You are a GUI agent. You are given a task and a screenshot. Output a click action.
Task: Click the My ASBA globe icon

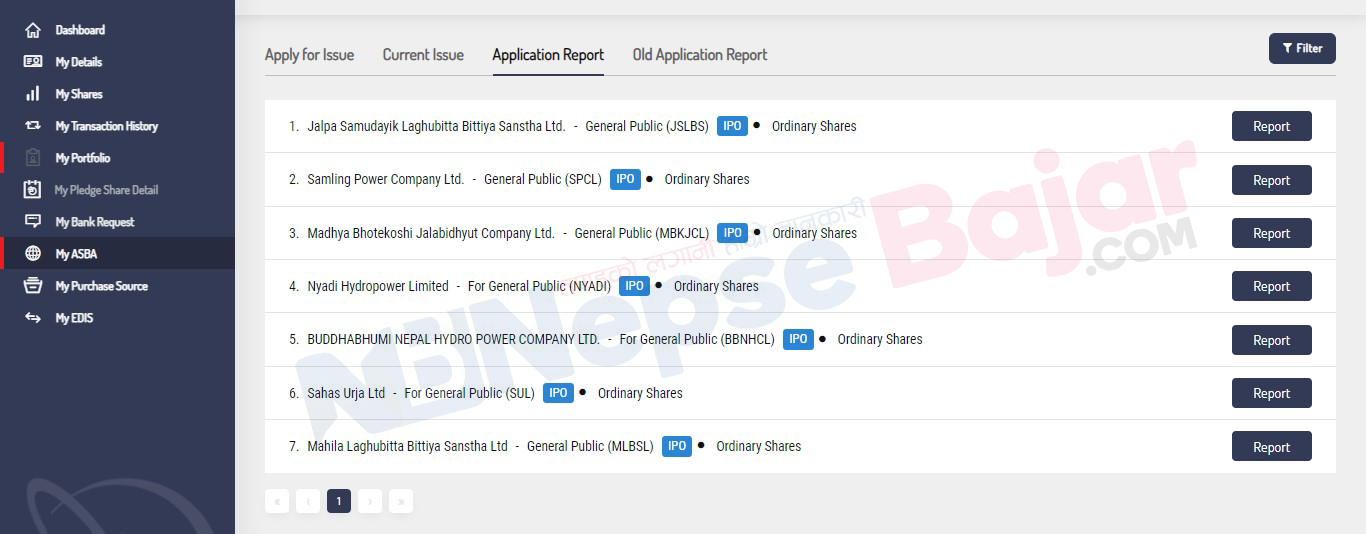33,254
